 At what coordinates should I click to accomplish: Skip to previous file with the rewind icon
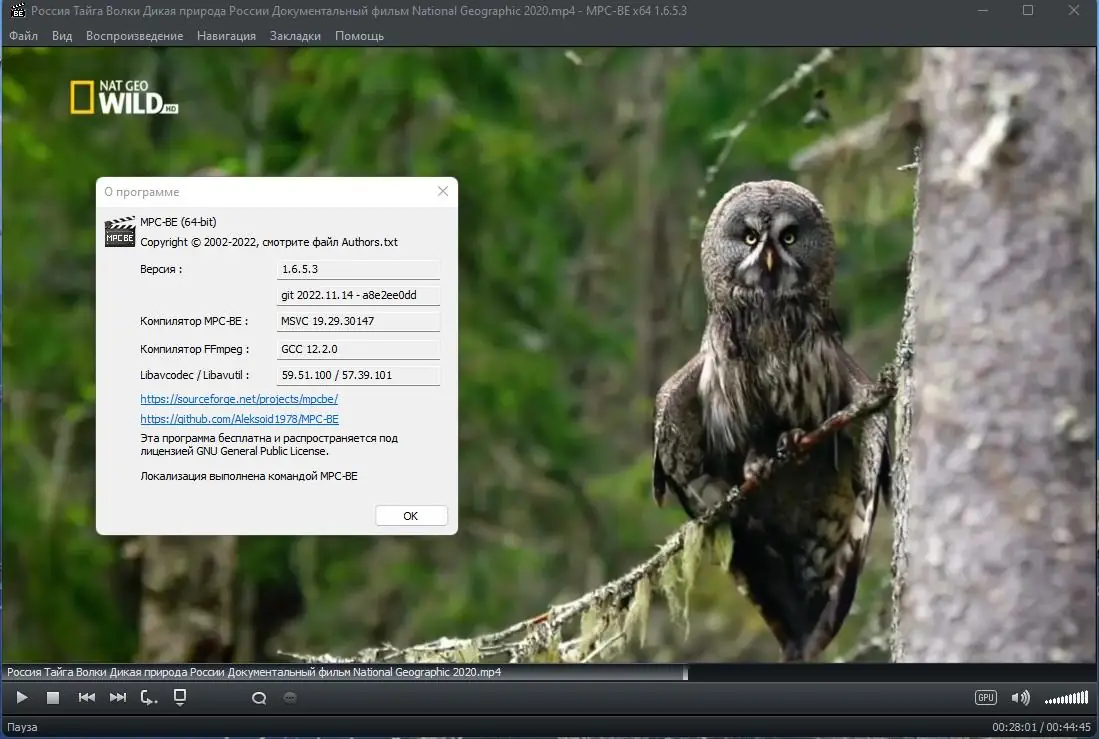(86, 697)
